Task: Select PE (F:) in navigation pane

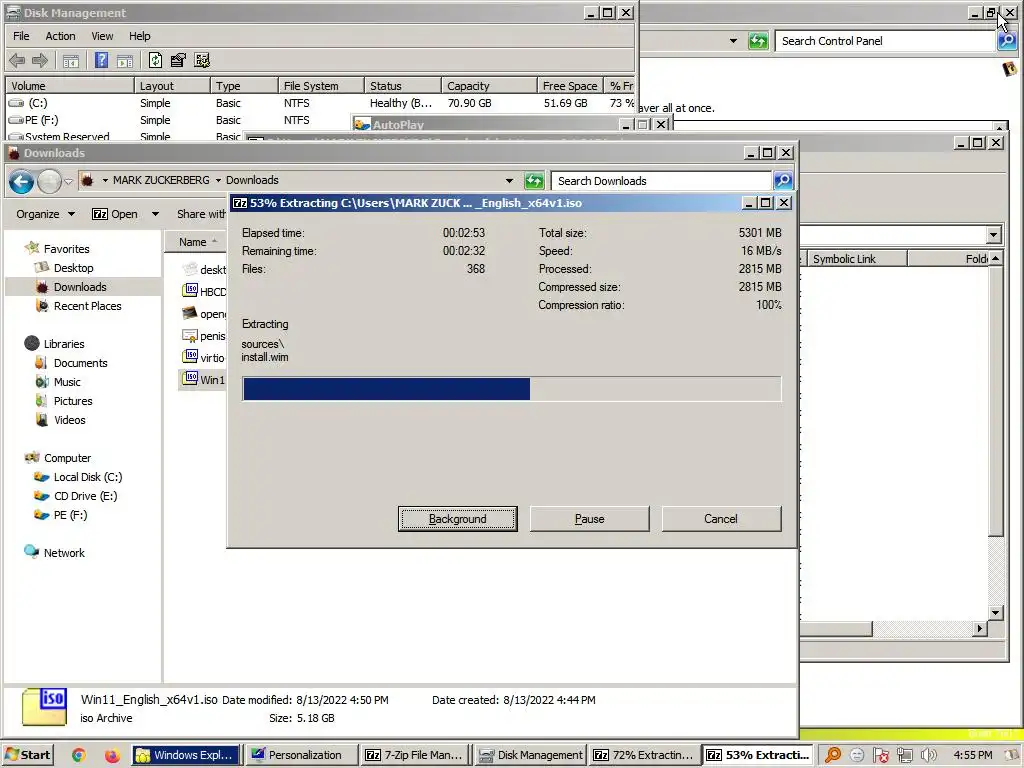Action: pos(70,515)
